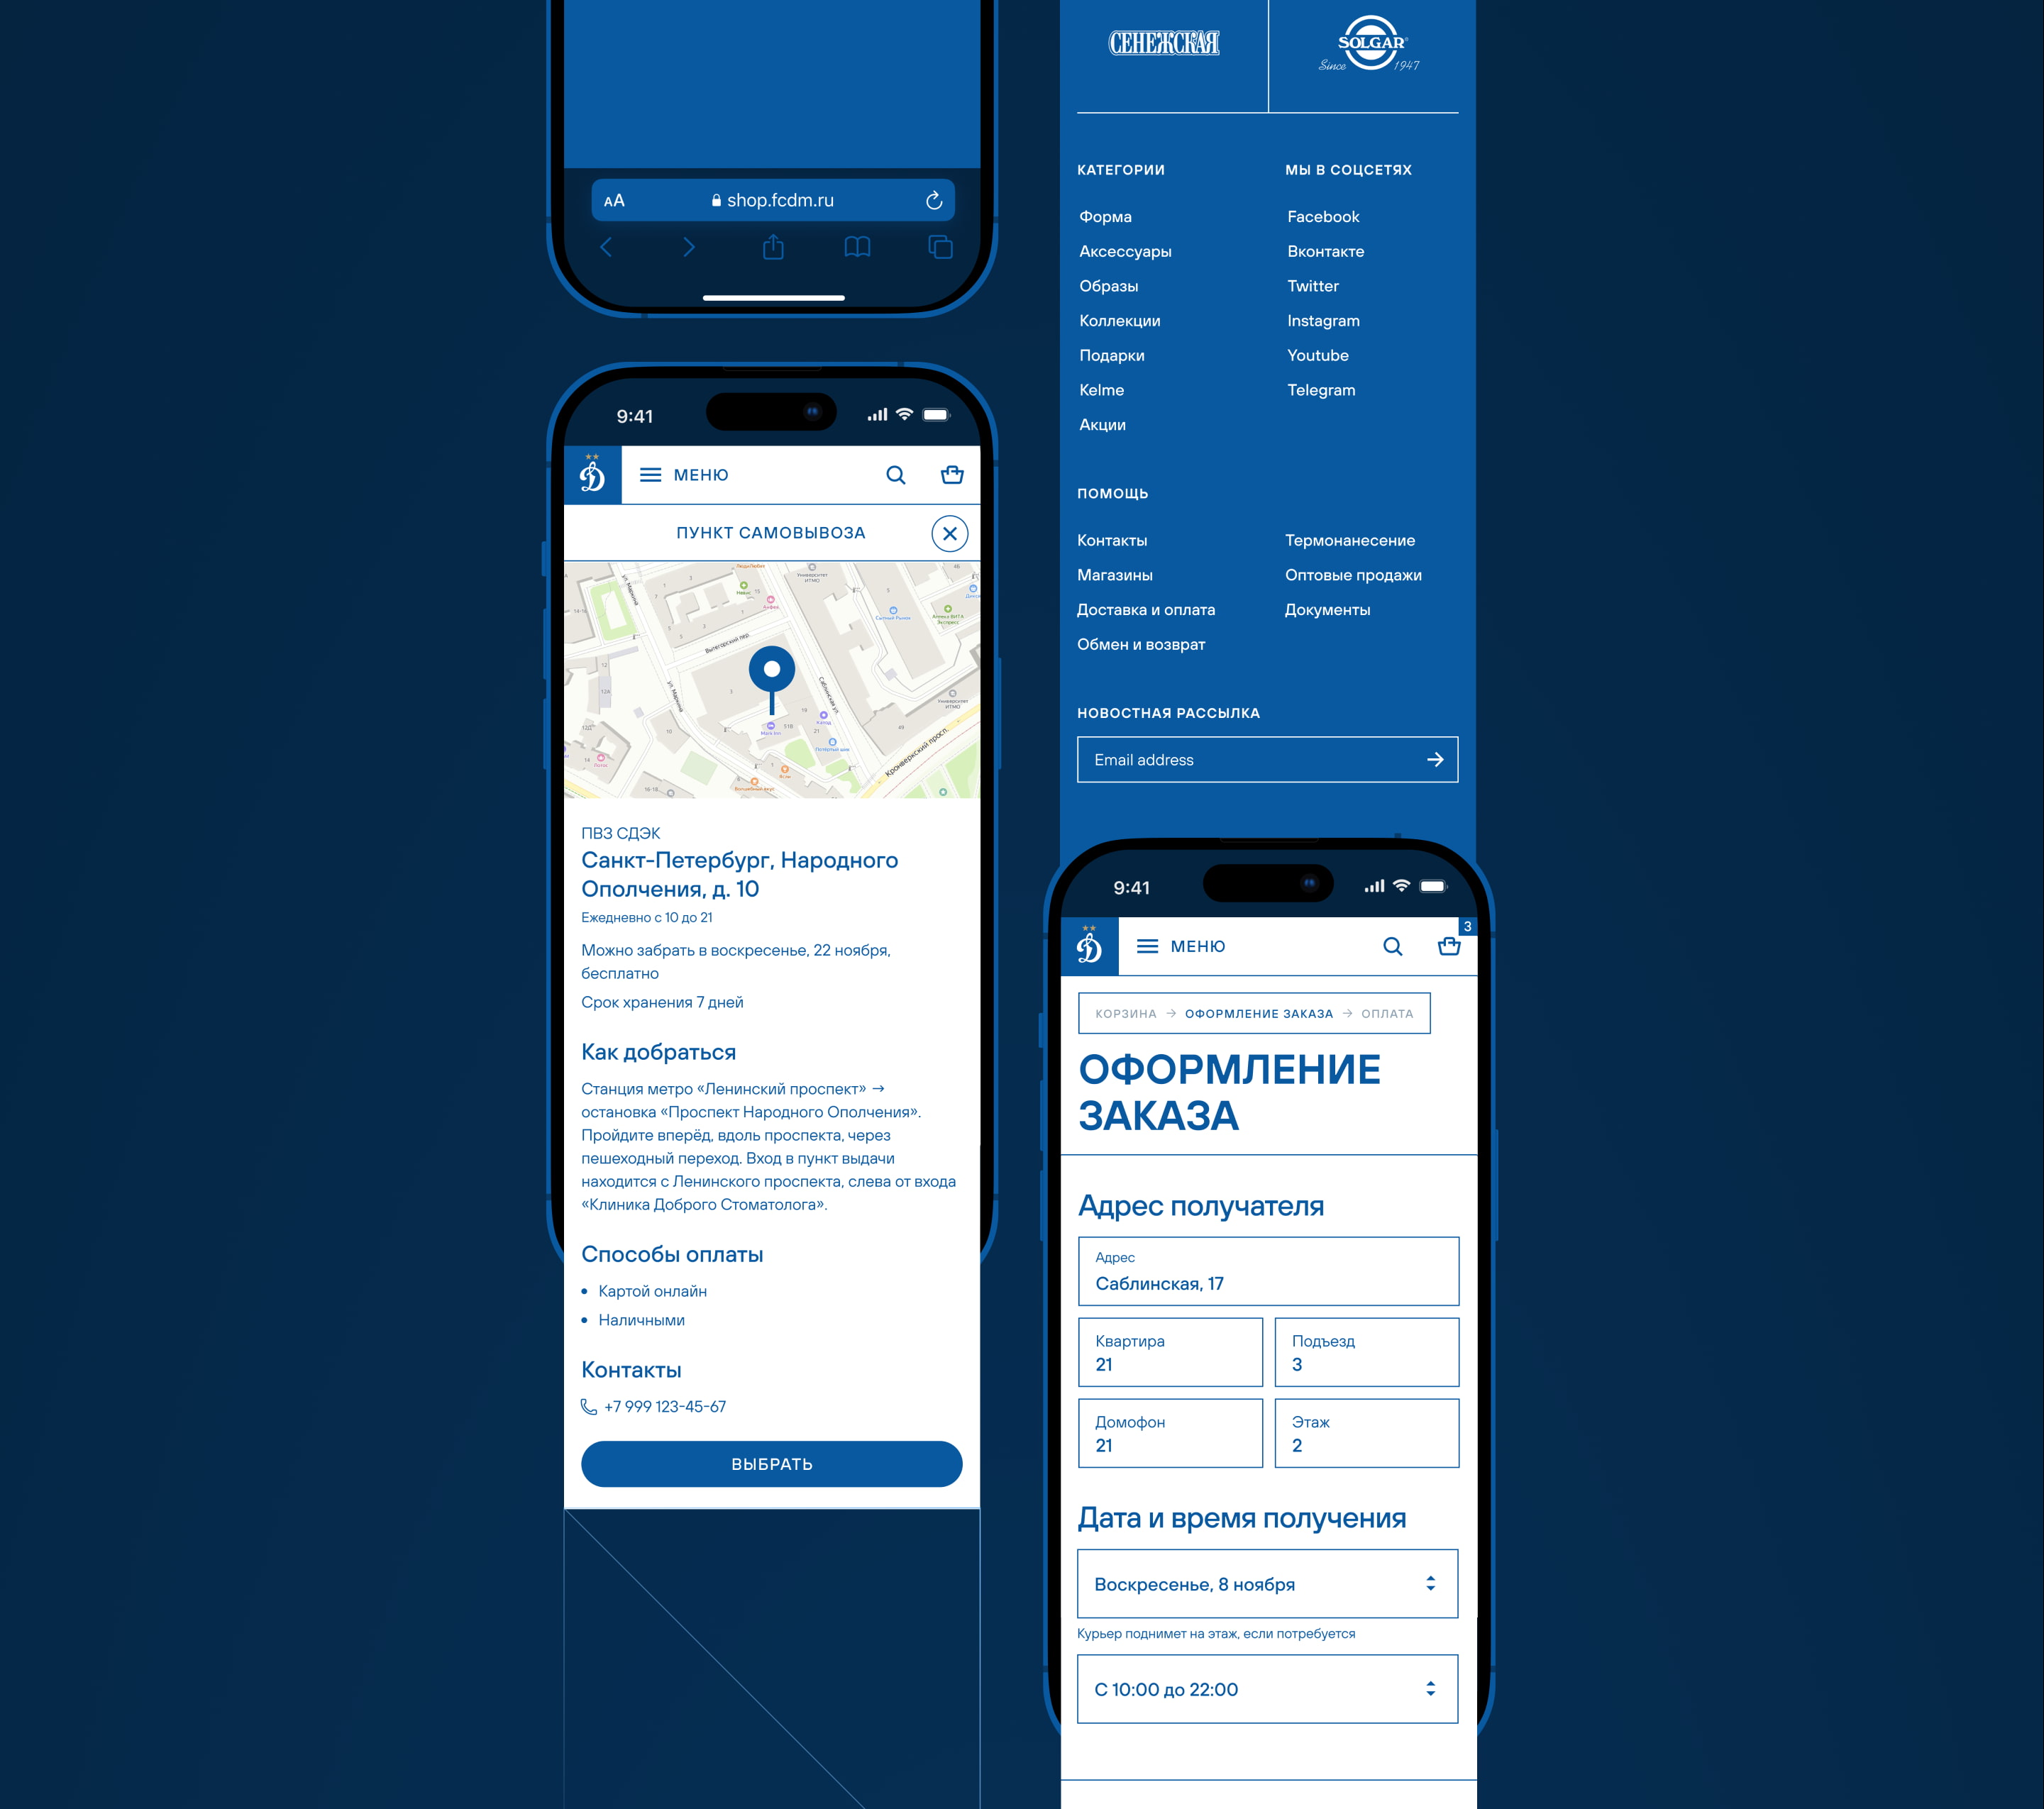The height and width of the screenshot is (1809, 2044).
Task: Click the email newsletter submit arrow button
Action: pos(1435,760)
